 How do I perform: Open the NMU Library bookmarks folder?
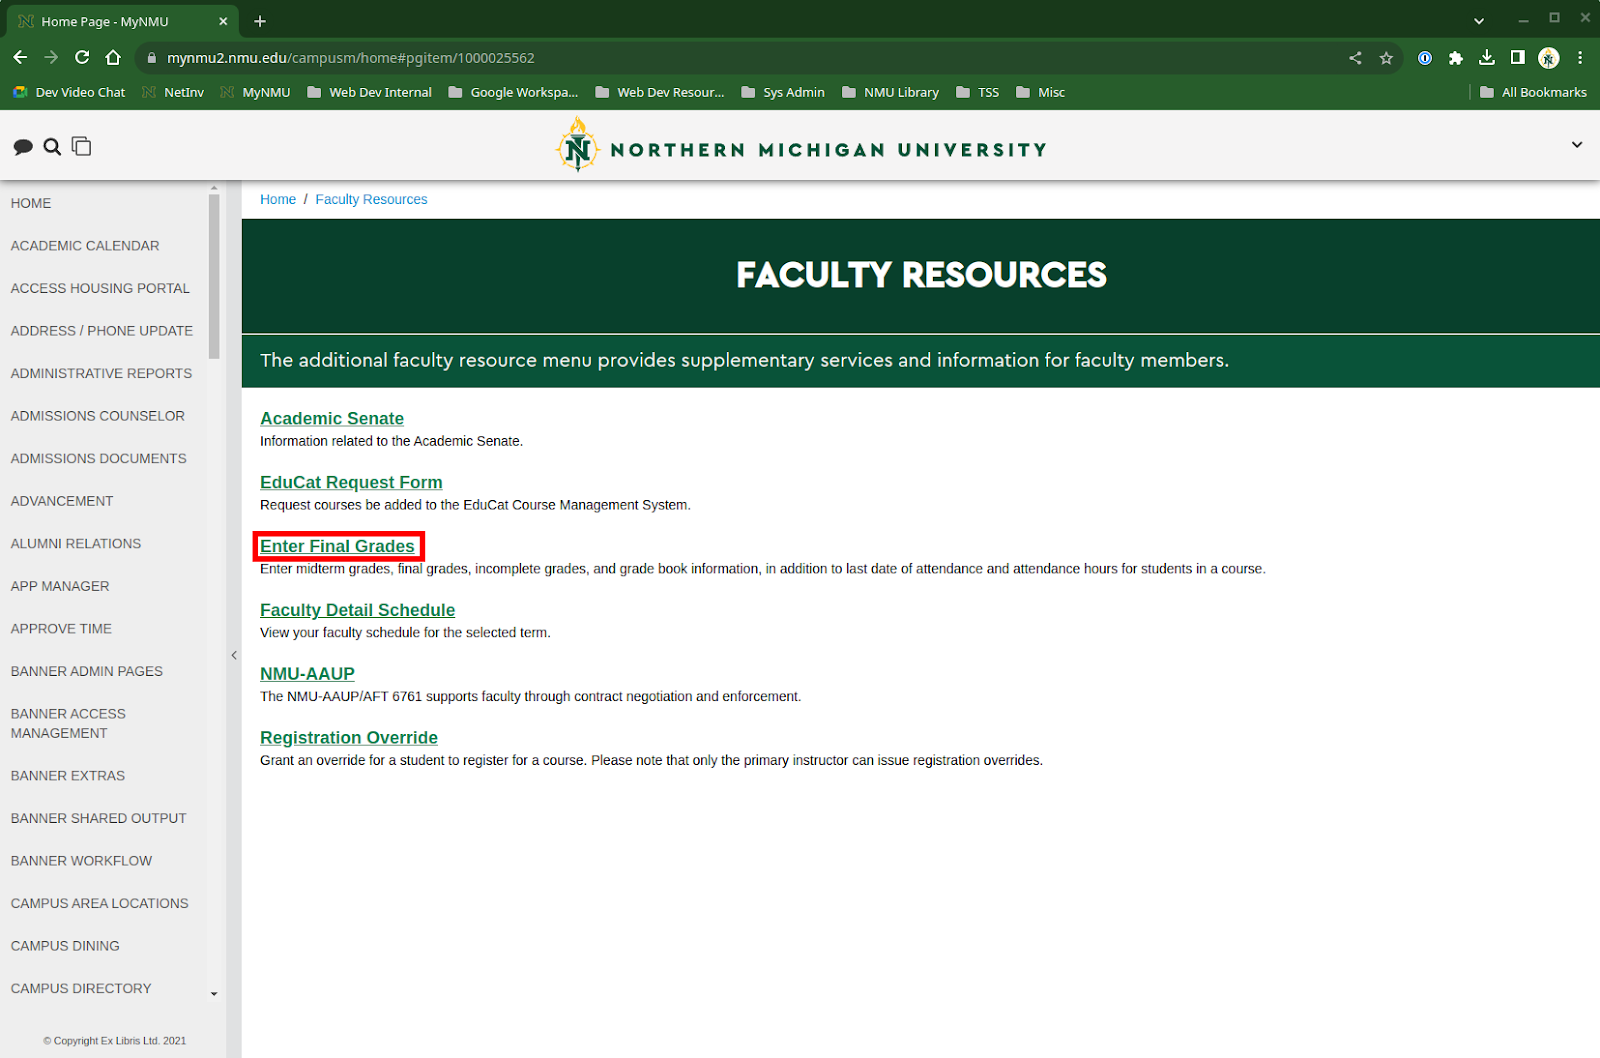point(891,92)
